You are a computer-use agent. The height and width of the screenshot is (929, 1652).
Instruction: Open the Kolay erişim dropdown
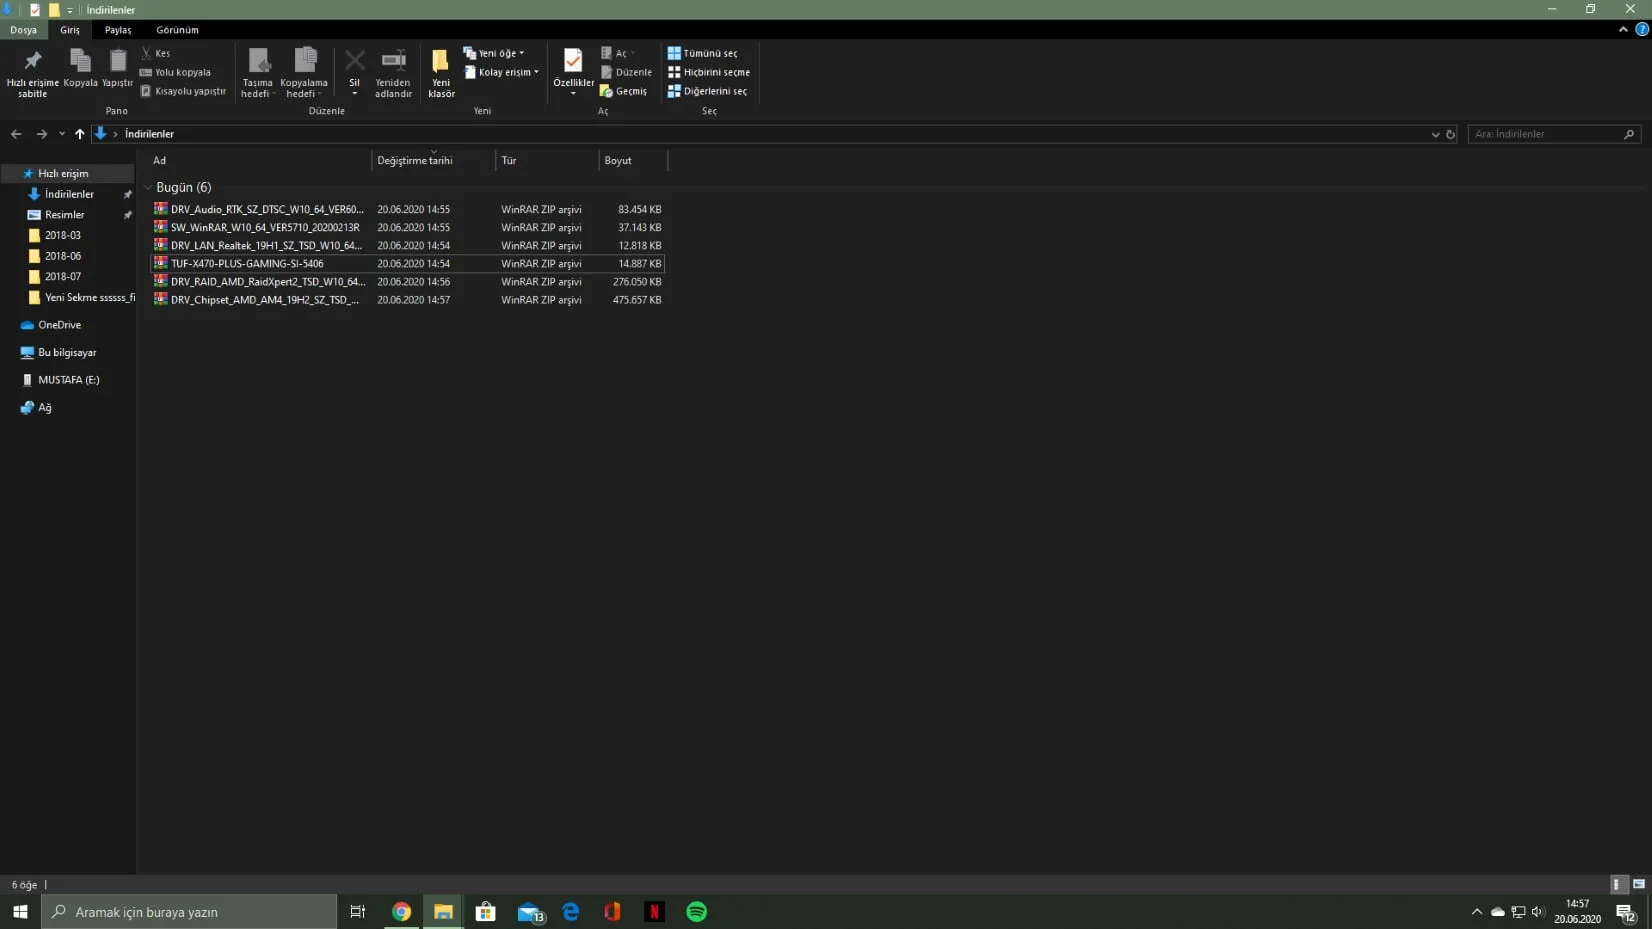coord(501,72)
